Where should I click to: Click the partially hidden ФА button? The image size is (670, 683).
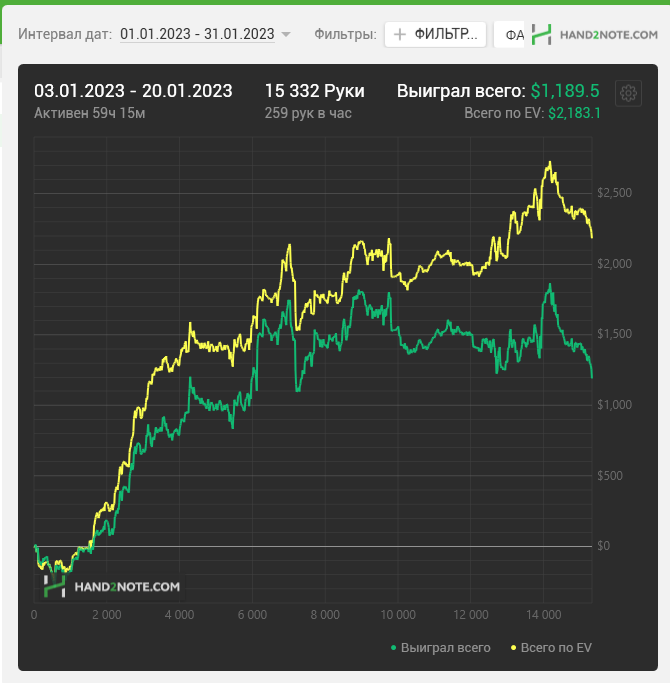point(509,34)
